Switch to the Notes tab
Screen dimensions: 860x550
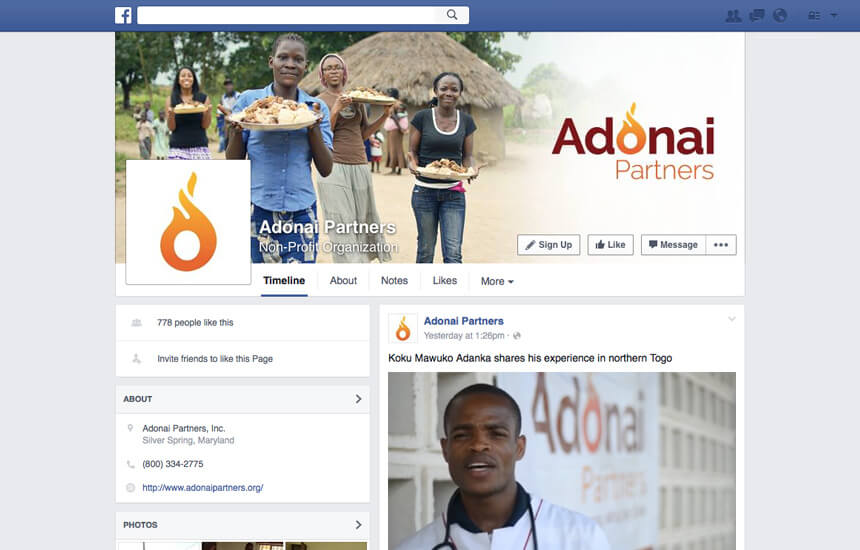[x=394, y=281]
